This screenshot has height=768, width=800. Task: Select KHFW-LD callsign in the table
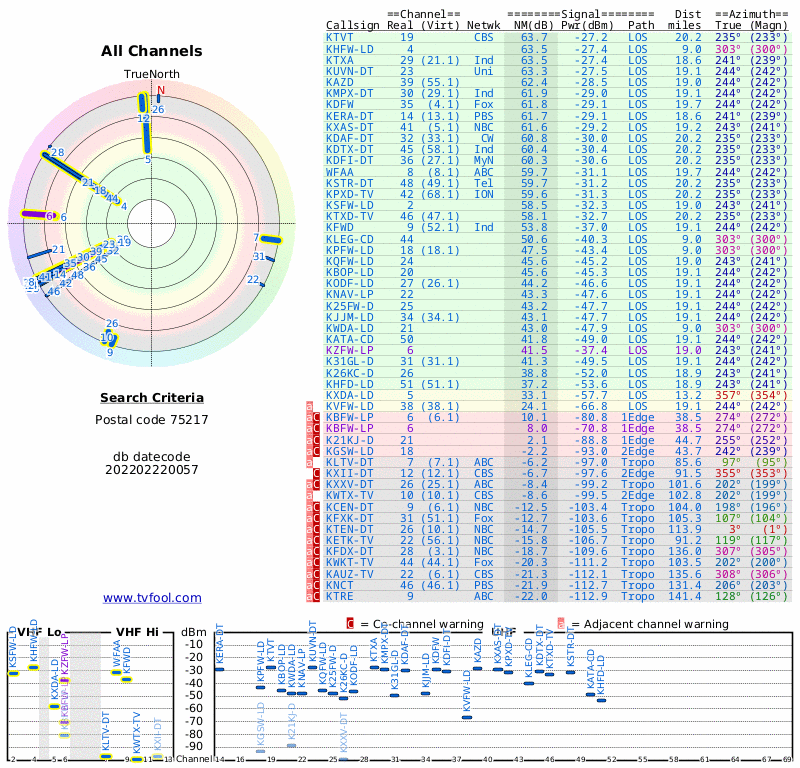349,49
